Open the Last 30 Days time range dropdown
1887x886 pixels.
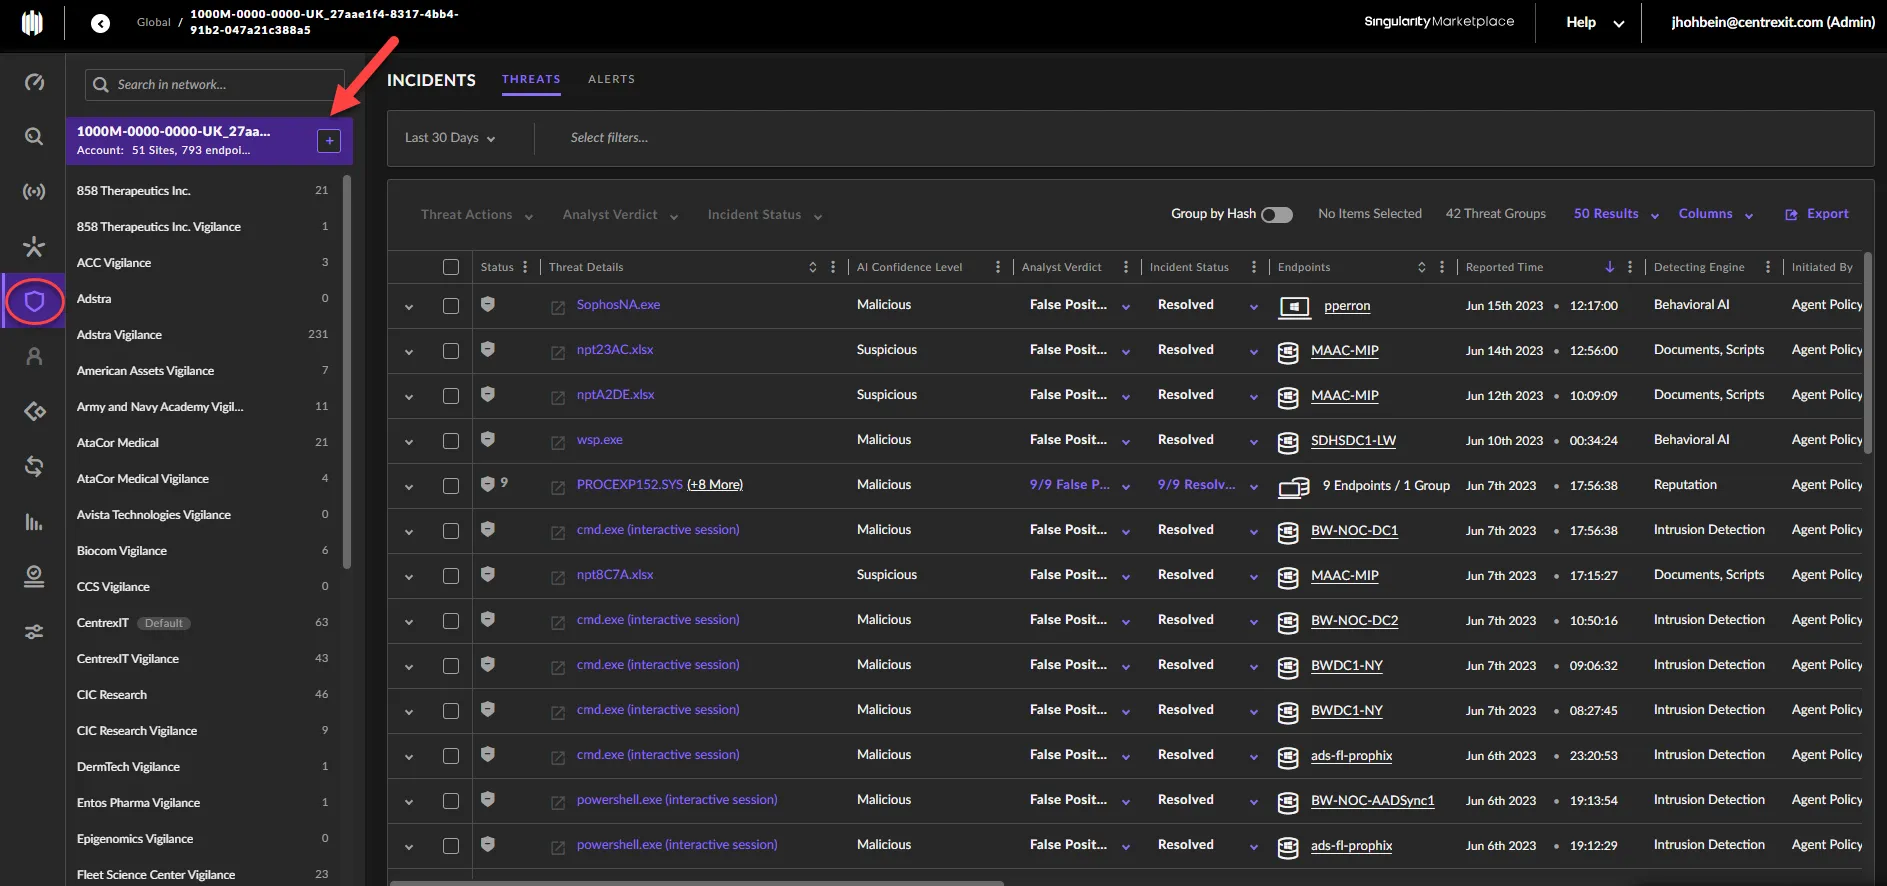[450, 138]
